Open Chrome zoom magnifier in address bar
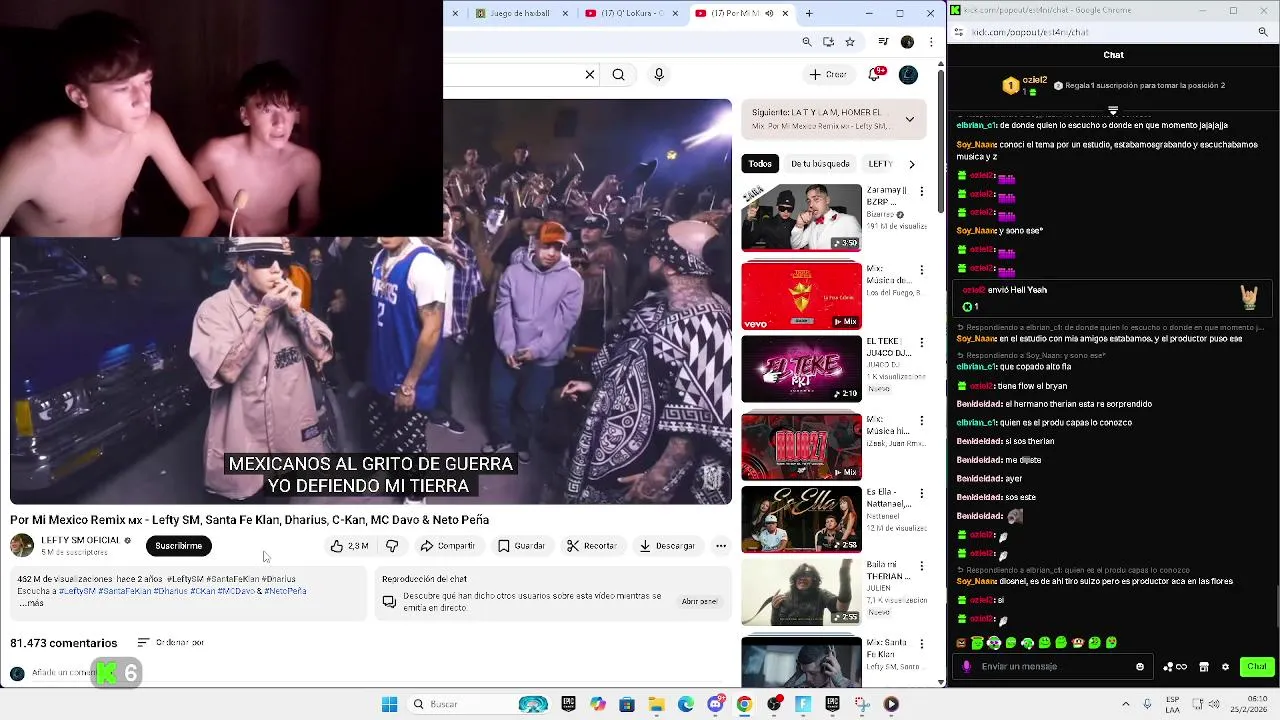 tap(807, 42)
